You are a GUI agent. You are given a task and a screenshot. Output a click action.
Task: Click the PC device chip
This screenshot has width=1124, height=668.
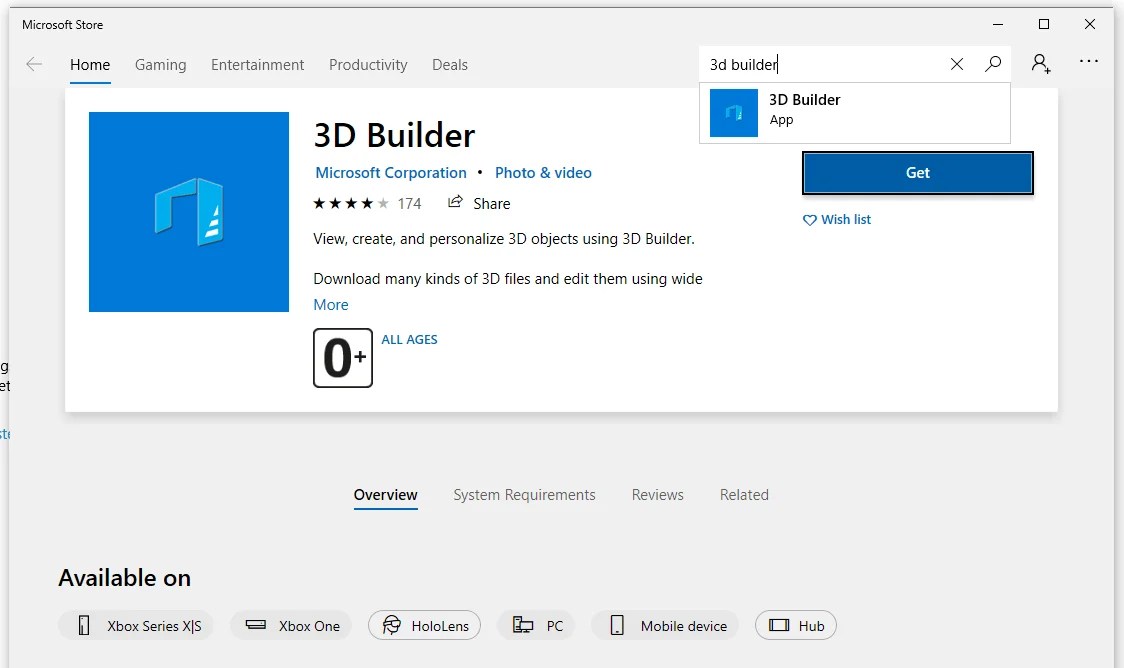click(x=535, y=626)
